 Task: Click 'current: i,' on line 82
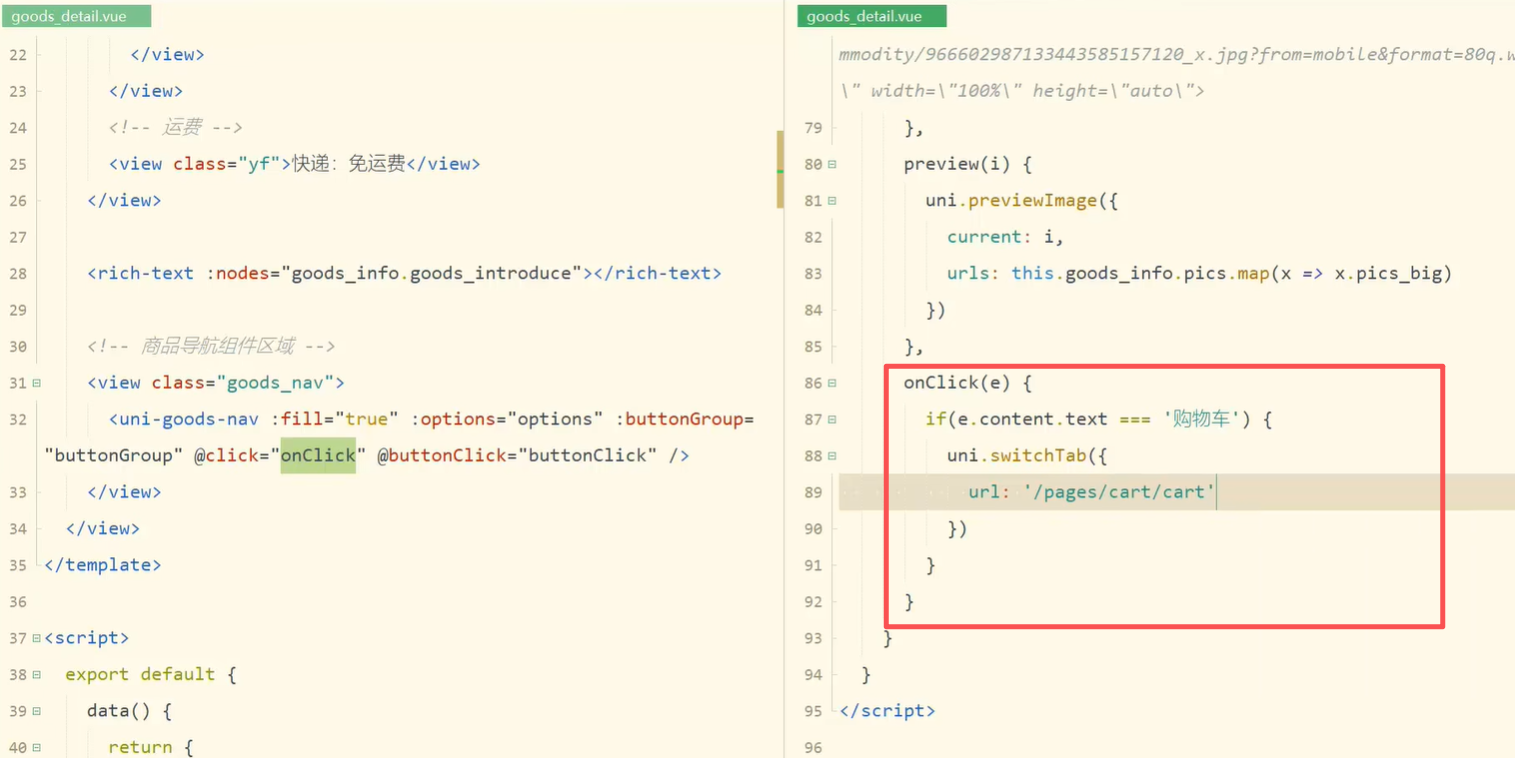(1006, 237)
